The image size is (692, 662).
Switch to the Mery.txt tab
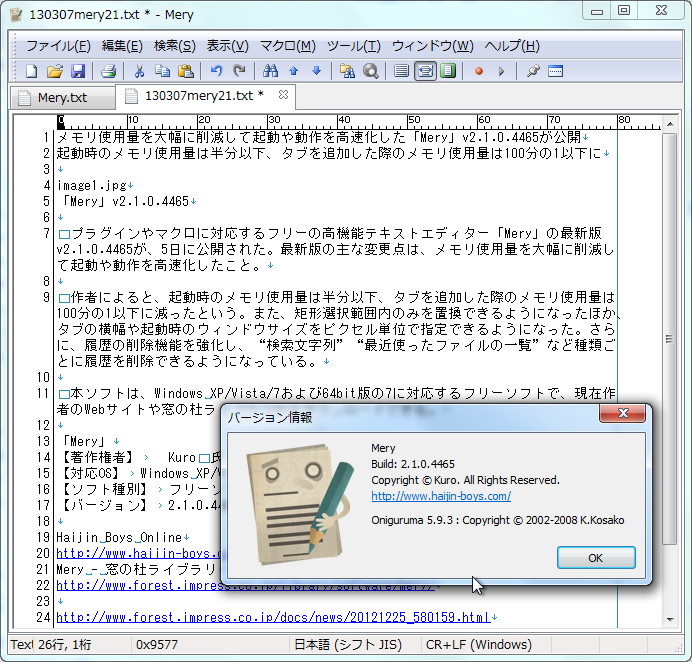coord(63,98)
